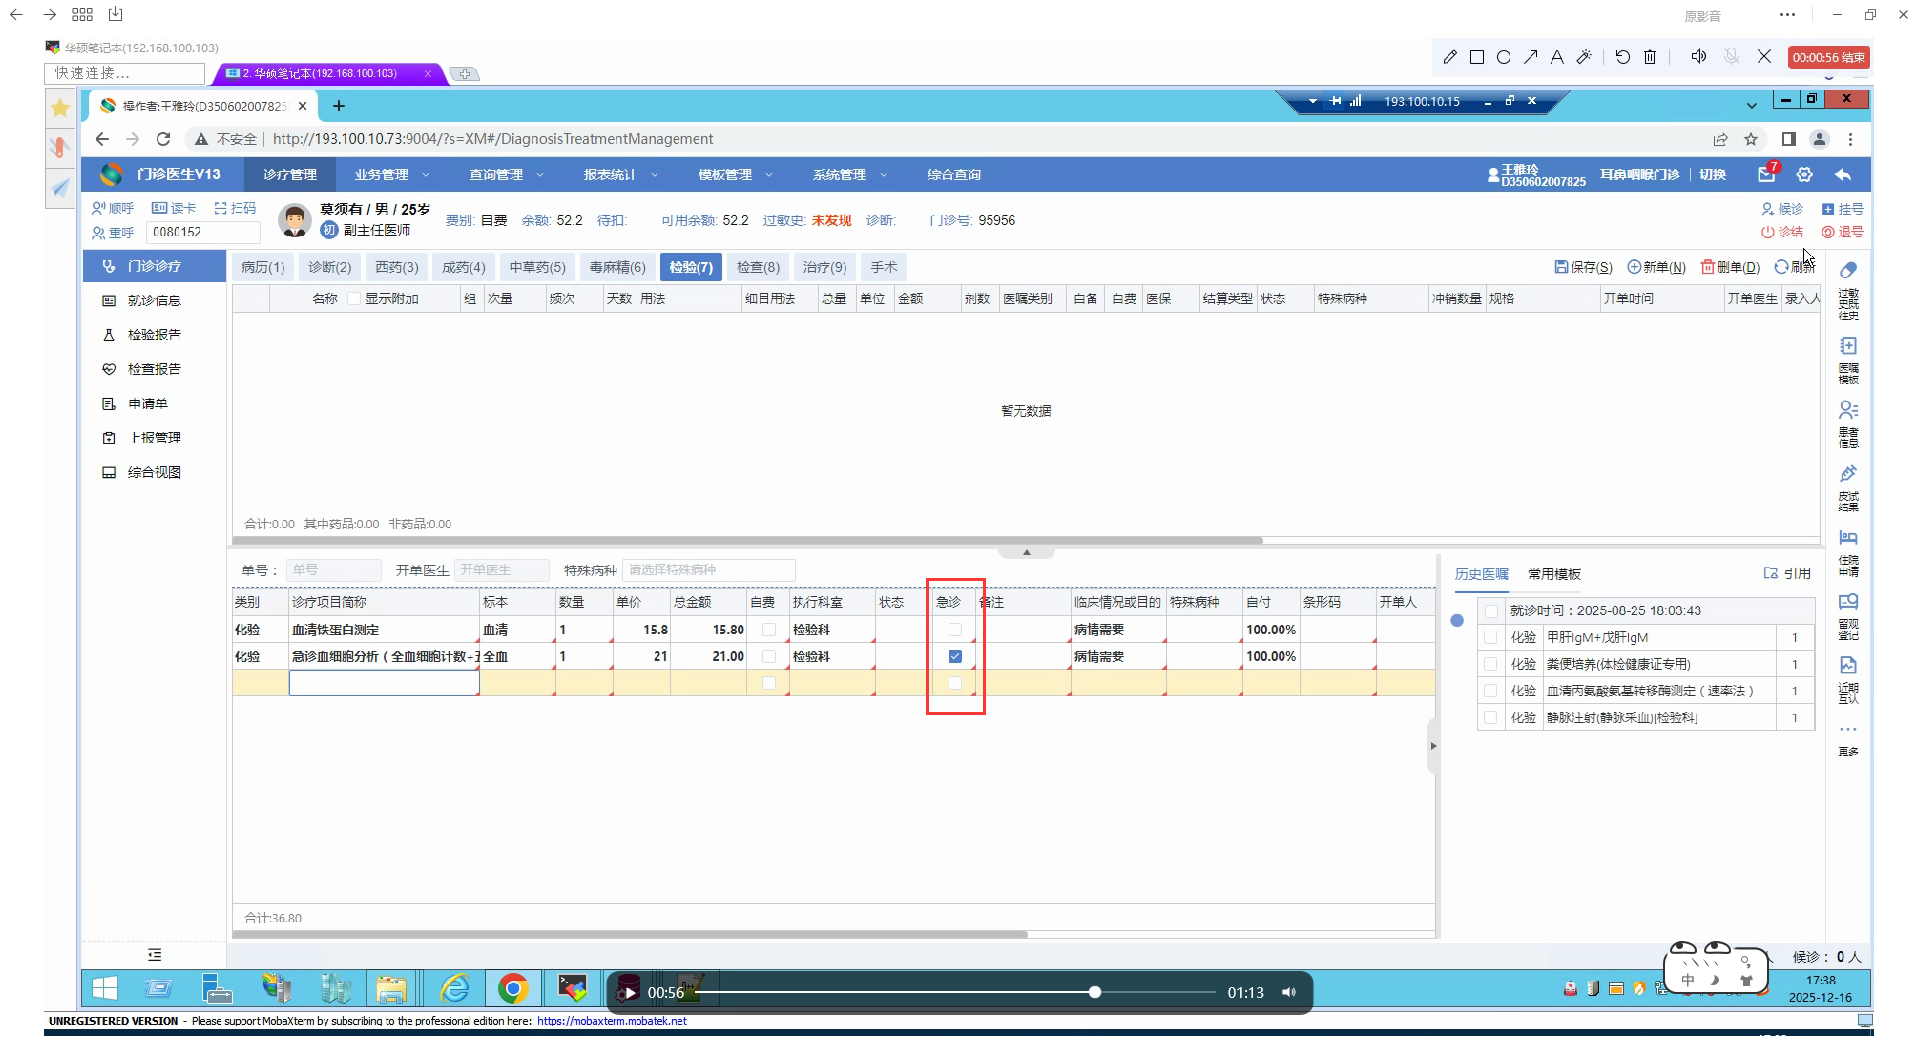Check the 血清丙氨酸氨基转移酶测定 history item
The image size is (1920, 1040).
1492,691
